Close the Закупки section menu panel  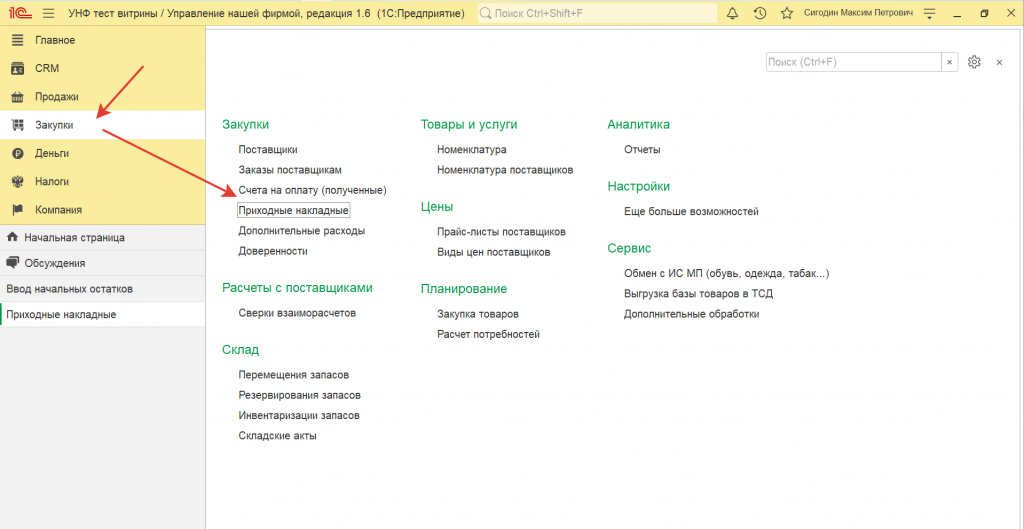coord(999,62)
